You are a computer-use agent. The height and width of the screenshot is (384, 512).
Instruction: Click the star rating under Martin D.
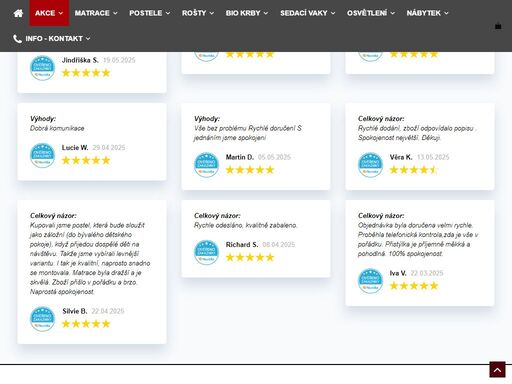point(250,170)
